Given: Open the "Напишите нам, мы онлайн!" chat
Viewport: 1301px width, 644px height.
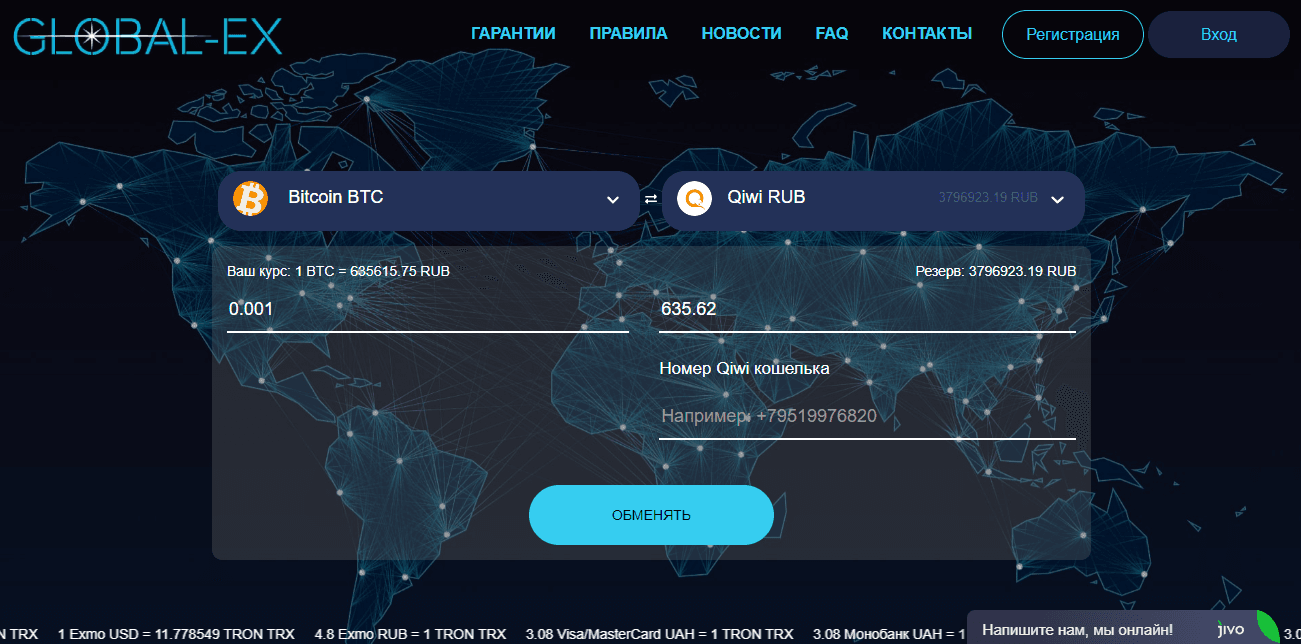Looking at the screenshot, I should tap(1076, 630).
